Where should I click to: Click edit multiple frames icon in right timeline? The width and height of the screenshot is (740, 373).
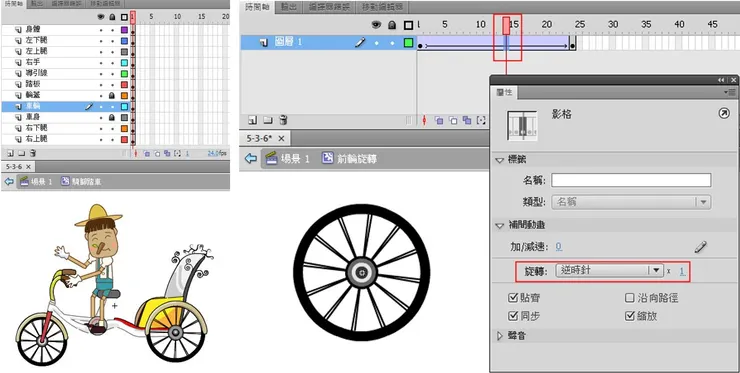point(467,120)
